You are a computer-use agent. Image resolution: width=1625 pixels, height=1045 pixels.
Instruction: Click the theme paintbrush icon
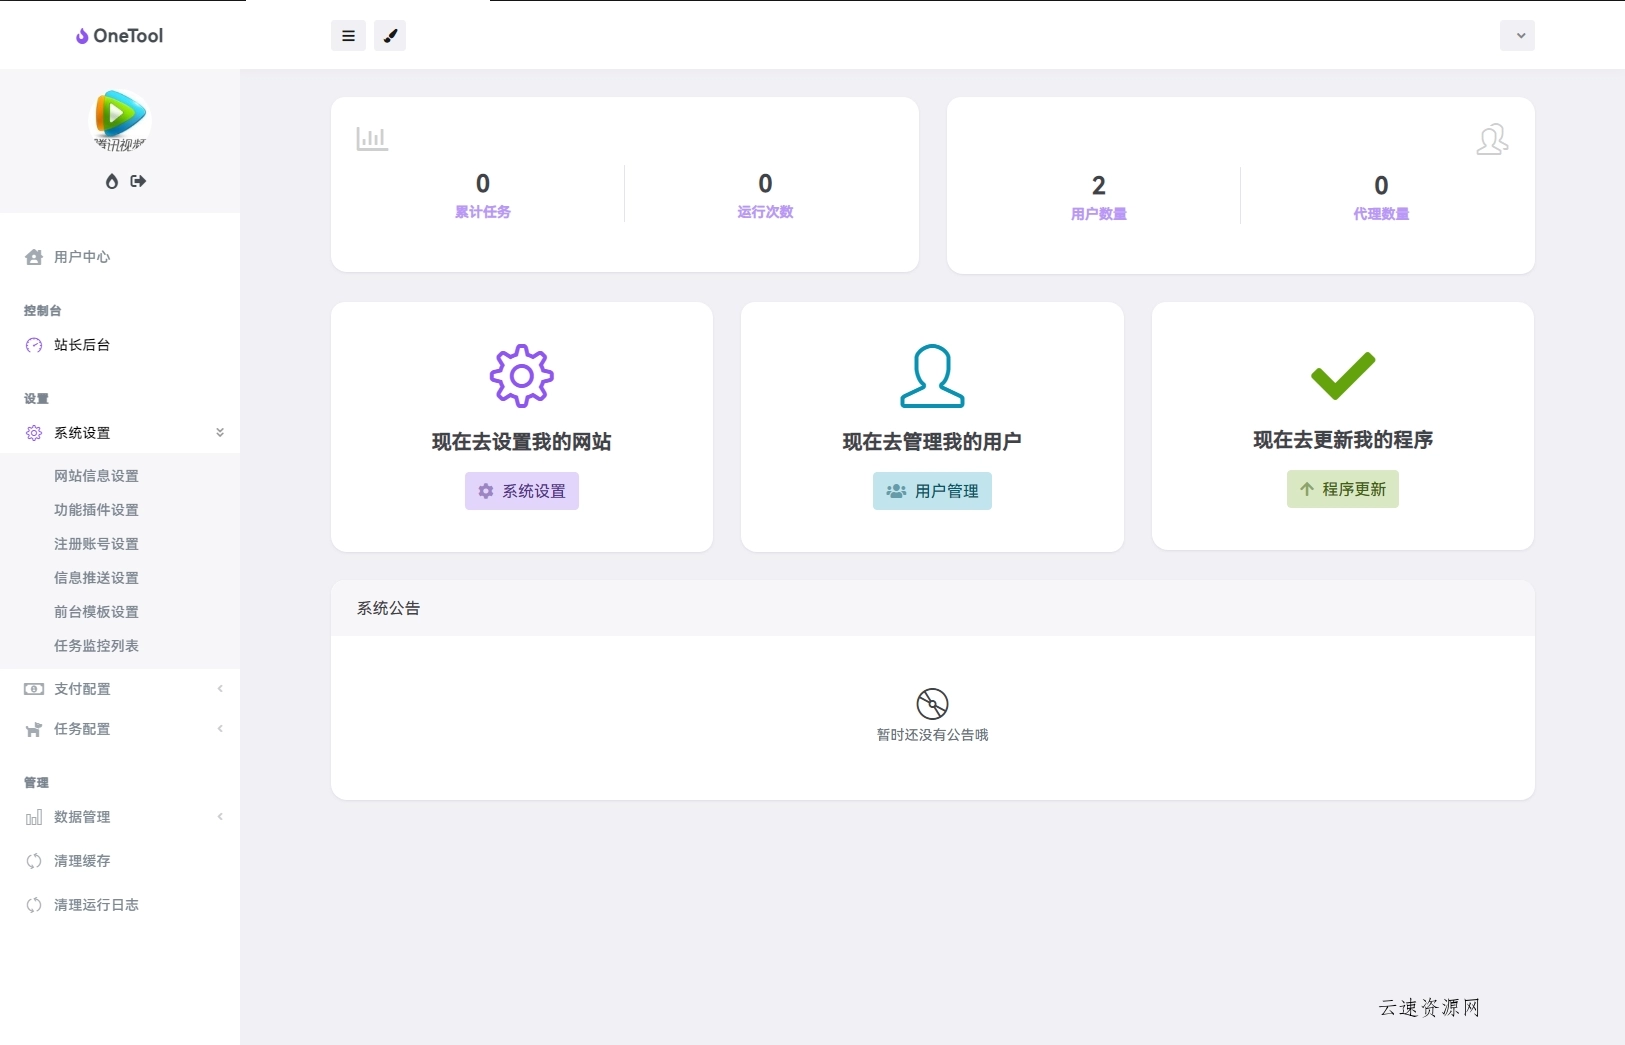pyautogui.click(x=390, y=36)
